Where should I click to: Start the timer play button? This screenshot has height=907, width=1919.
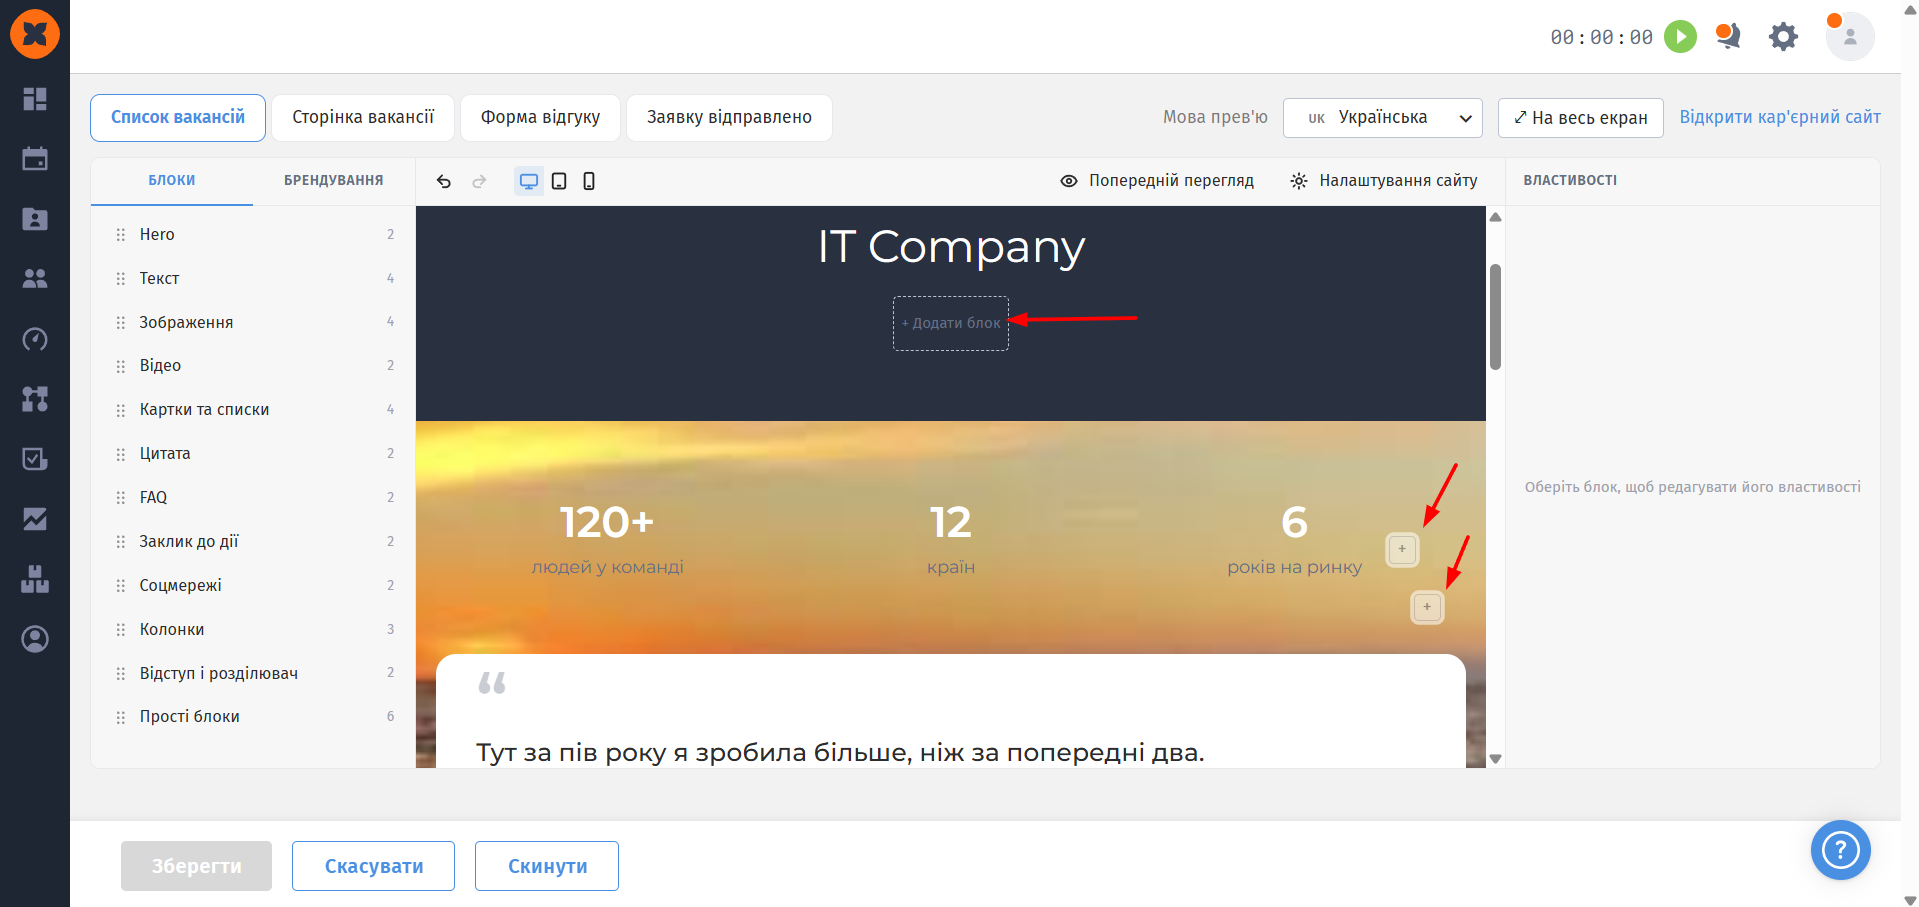point(1680,37)
